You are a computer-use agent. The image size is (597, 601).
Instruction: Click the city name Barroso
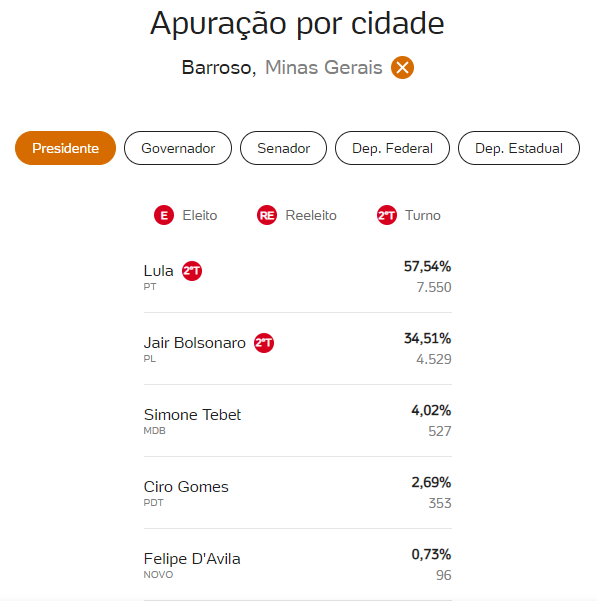coord(219,68)
